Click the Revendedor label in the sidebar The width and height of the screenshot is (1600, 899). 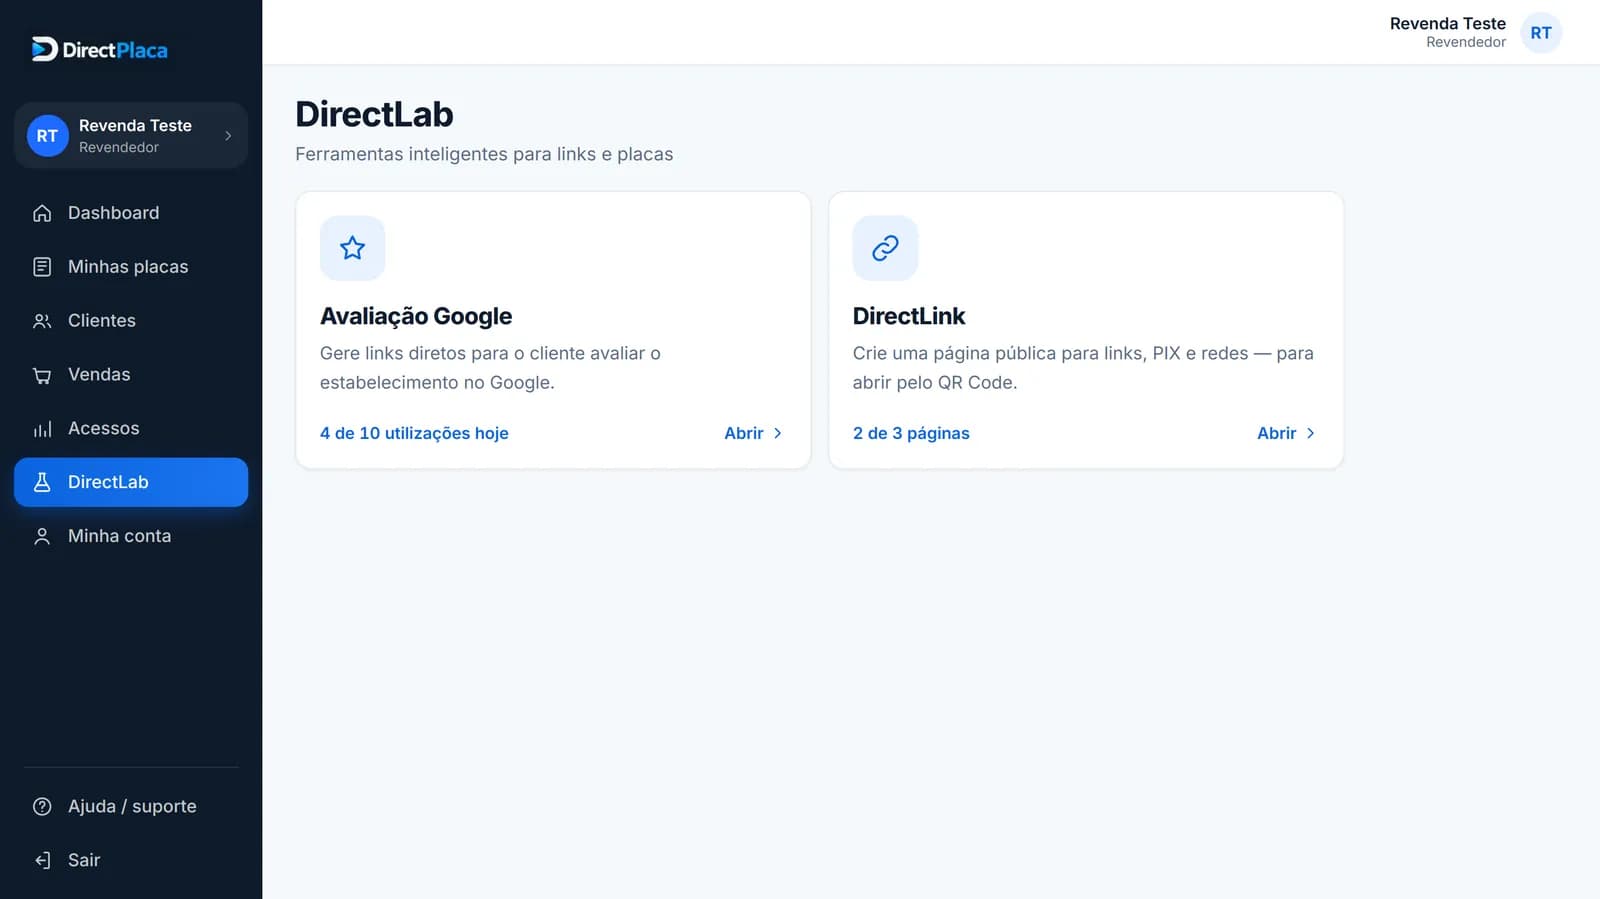point(119,147)
